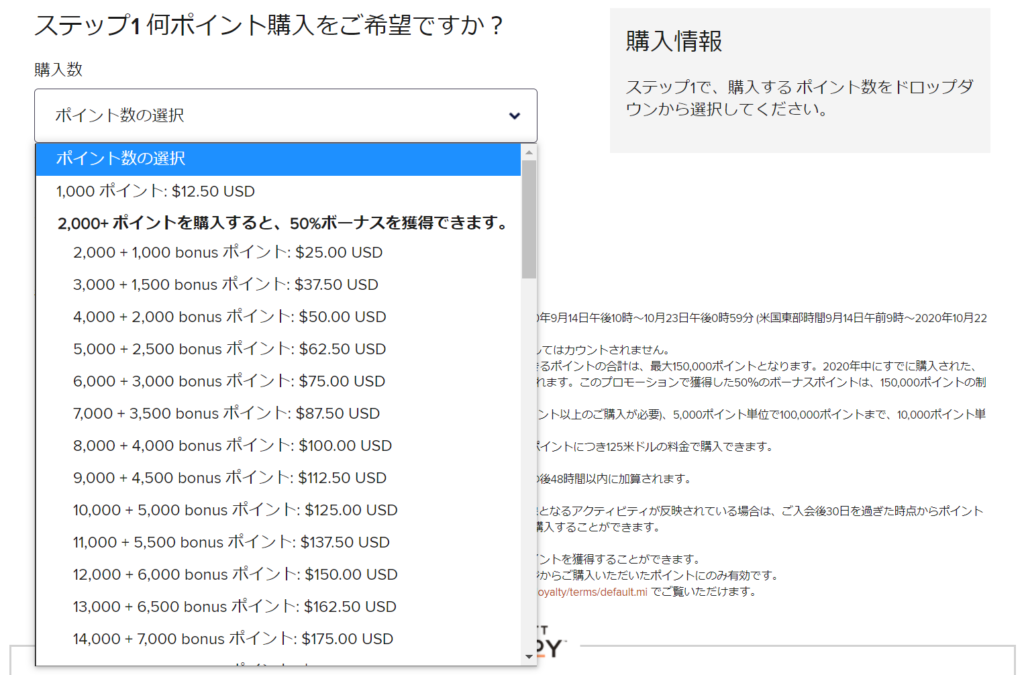This screenshot has height=675, width=1024.
Task: Pick 10,000 + 5,000 bonus for $125.00
Action: click(236, 510)
